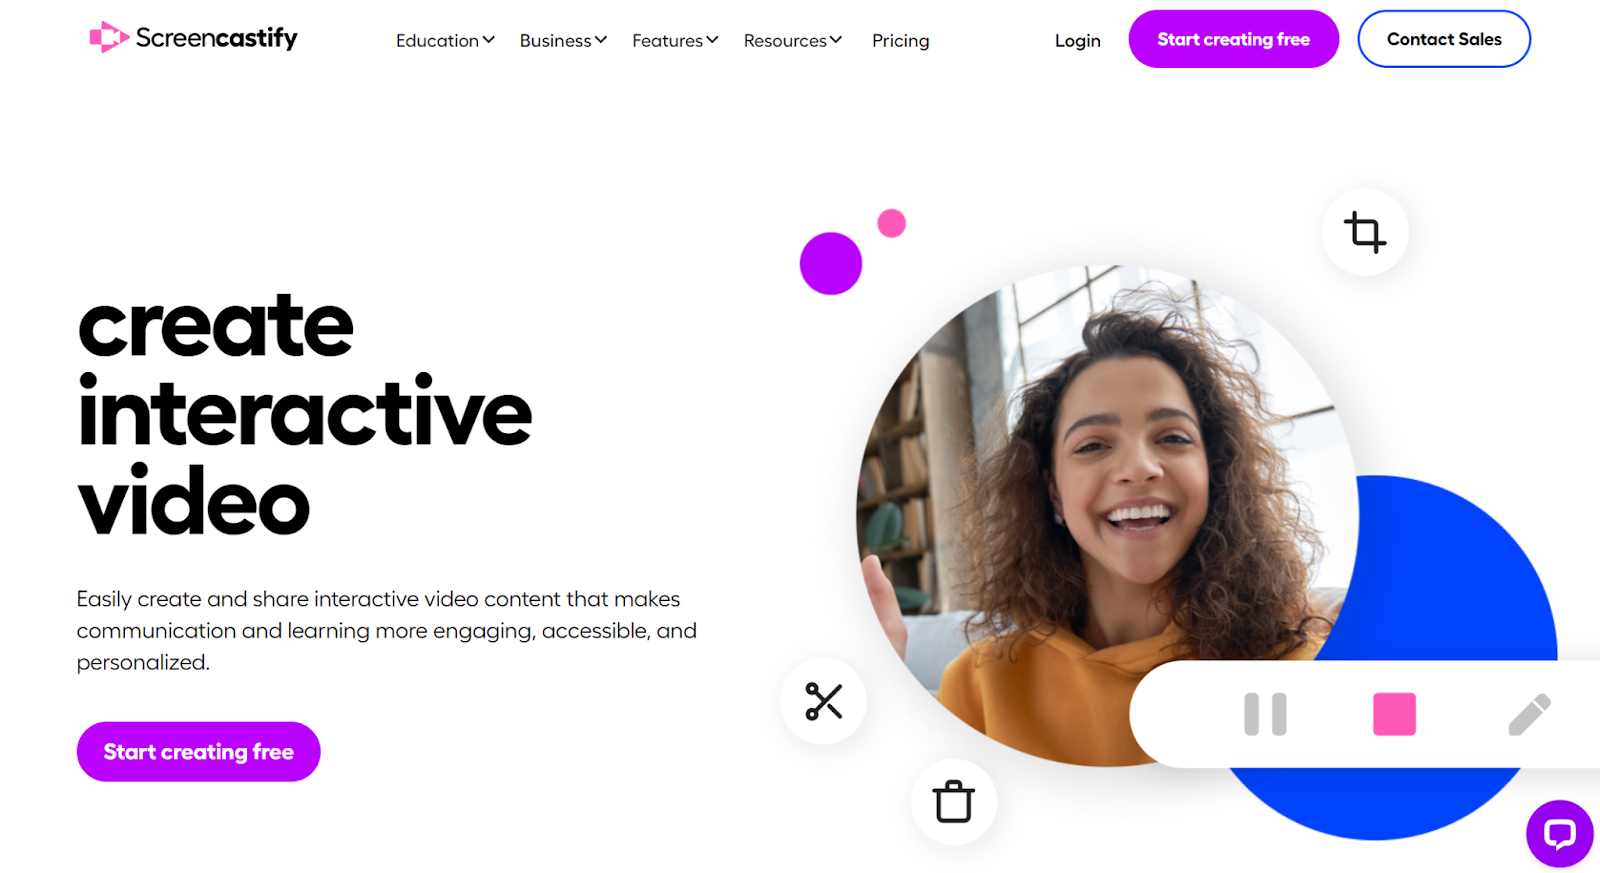This screenshot has width=1600, height=873.
Task: Click the small pink dot
Action: [x=892, y=223]
